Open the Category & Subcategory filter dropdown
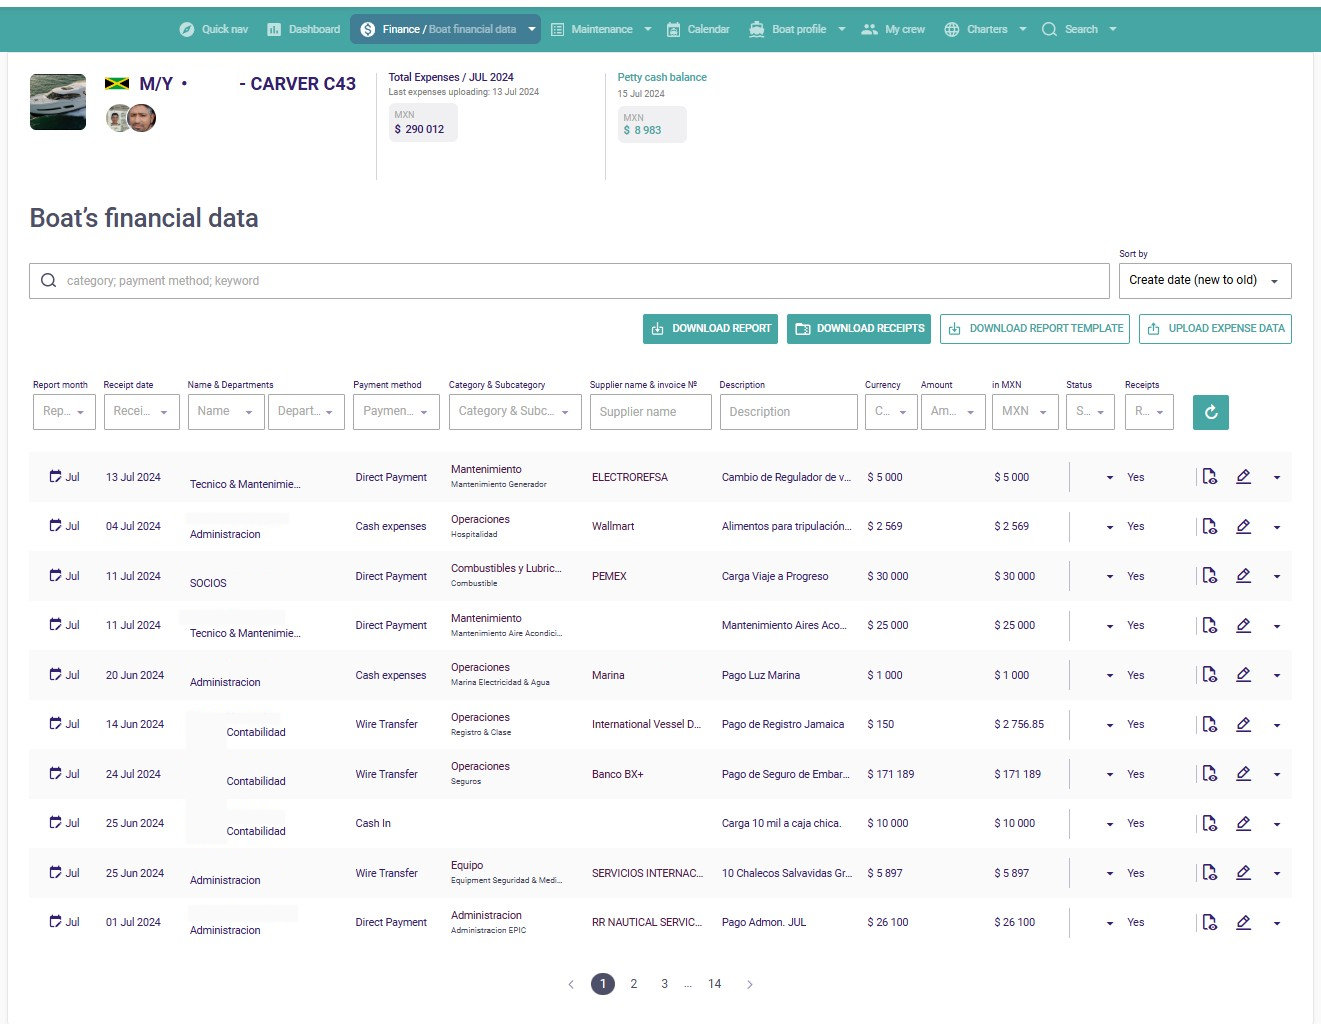 (x=514, y=412)
